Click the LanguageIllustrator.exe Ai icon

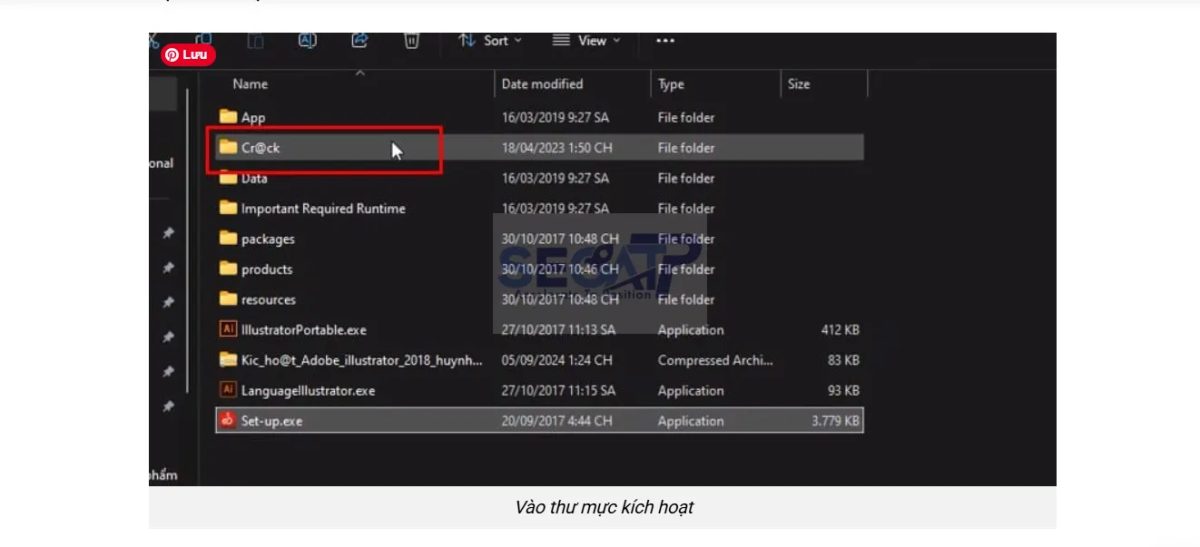(x=228, y=390)
